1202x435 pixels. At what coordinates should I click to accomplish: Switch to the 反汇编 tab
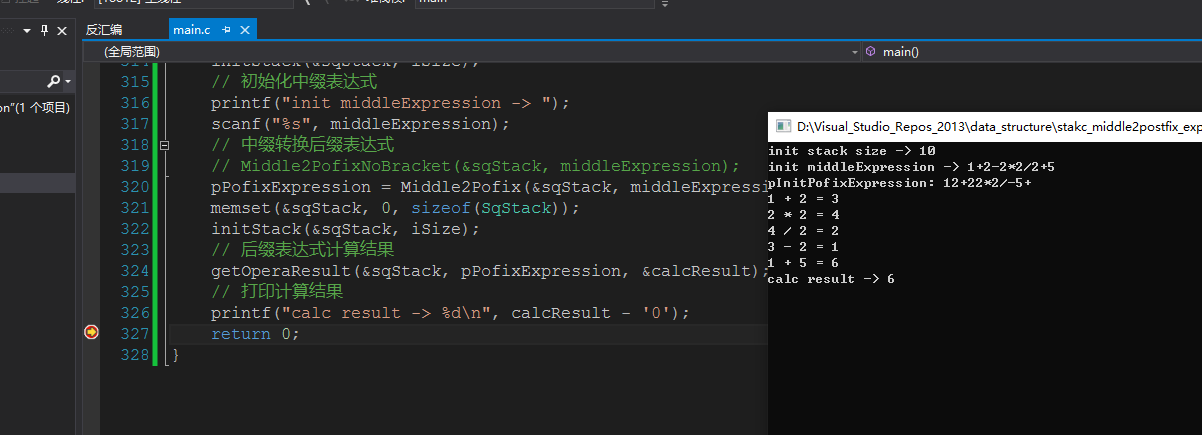point(104,30)
